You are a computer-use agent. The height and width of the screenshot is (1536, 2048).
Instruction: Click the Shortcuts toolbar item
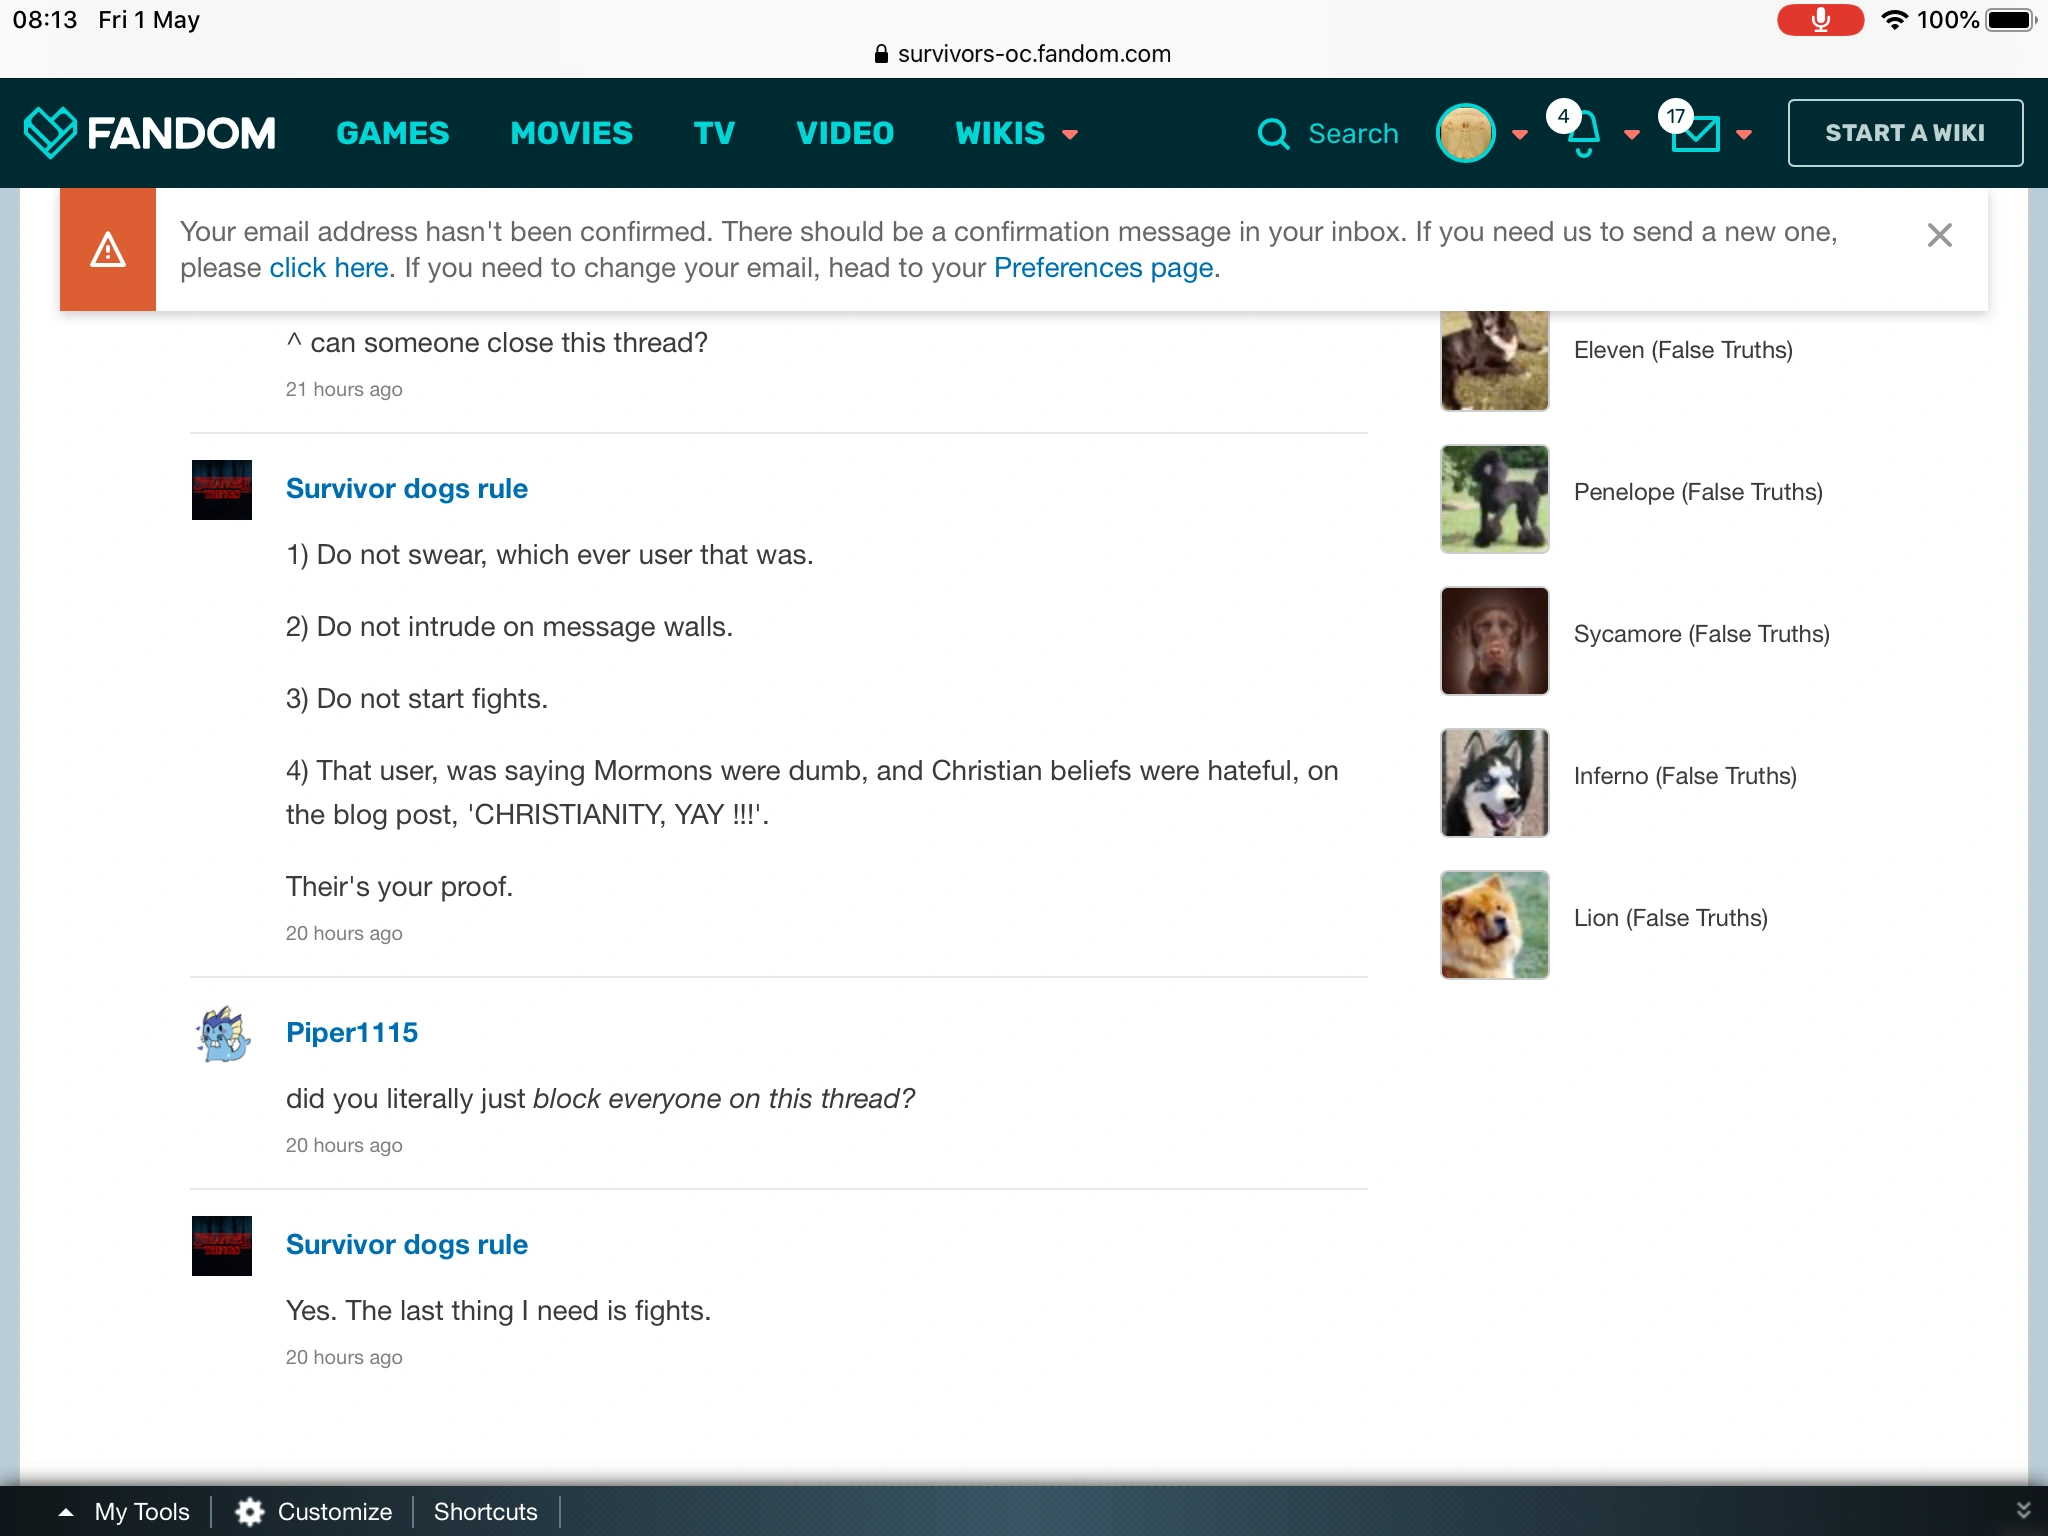(485, 1511)
